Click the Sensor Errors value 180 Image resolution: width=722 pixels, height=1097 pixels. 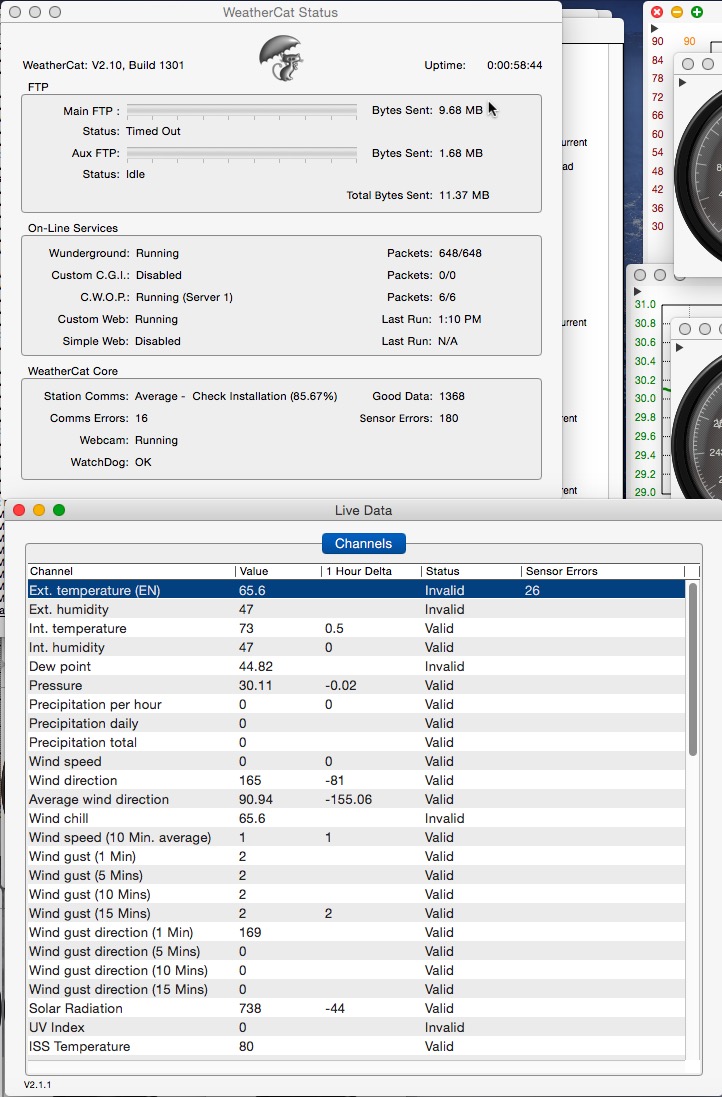coord(448,418)
